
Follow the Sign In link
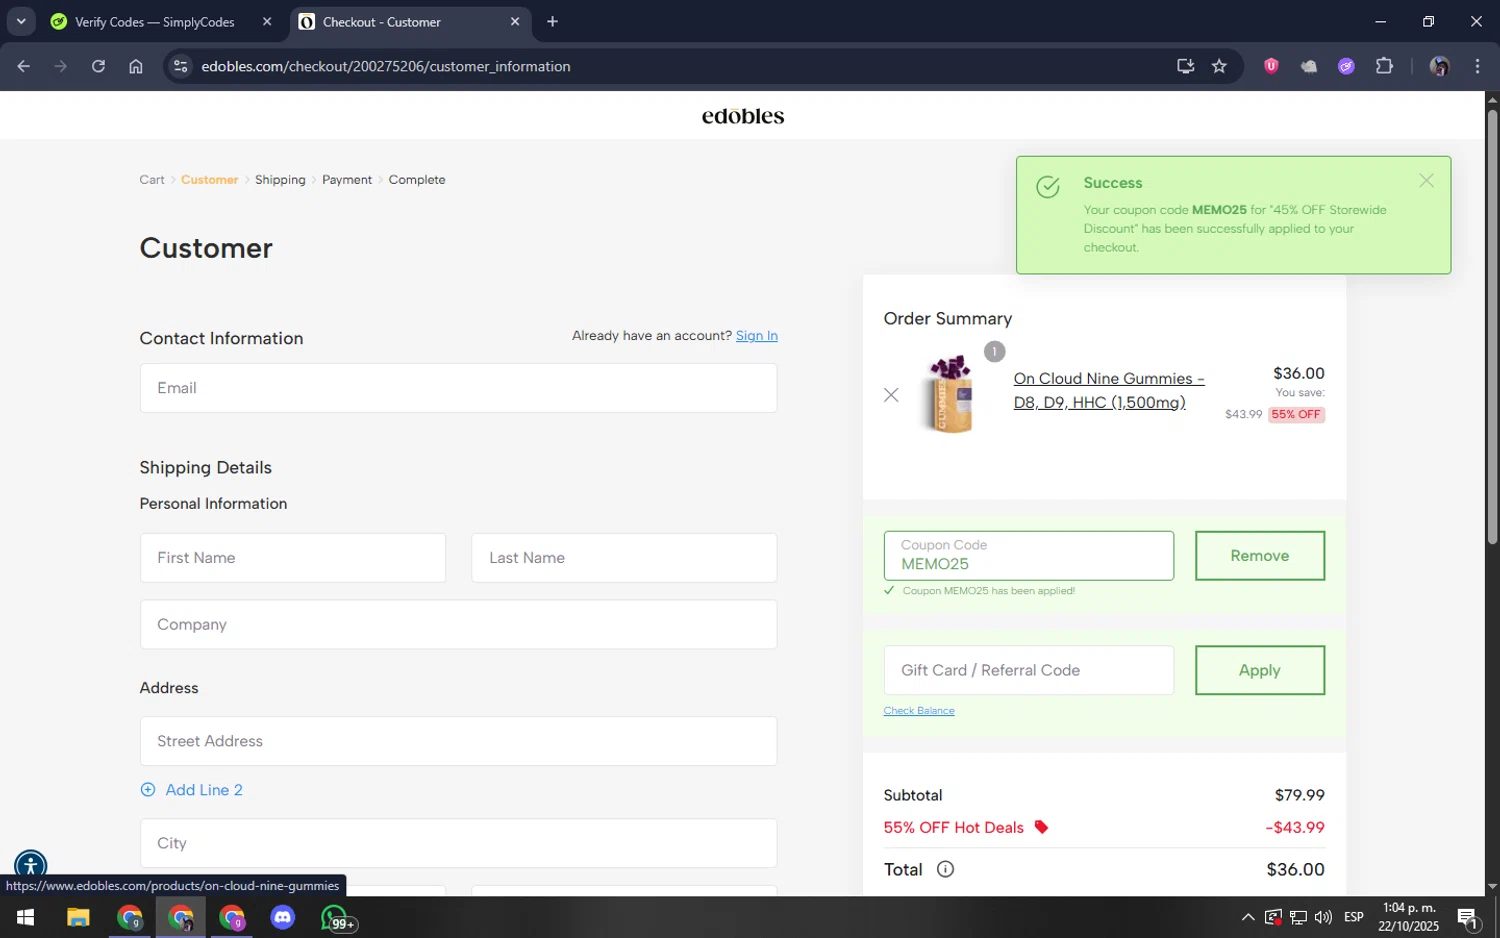point(757,335)
